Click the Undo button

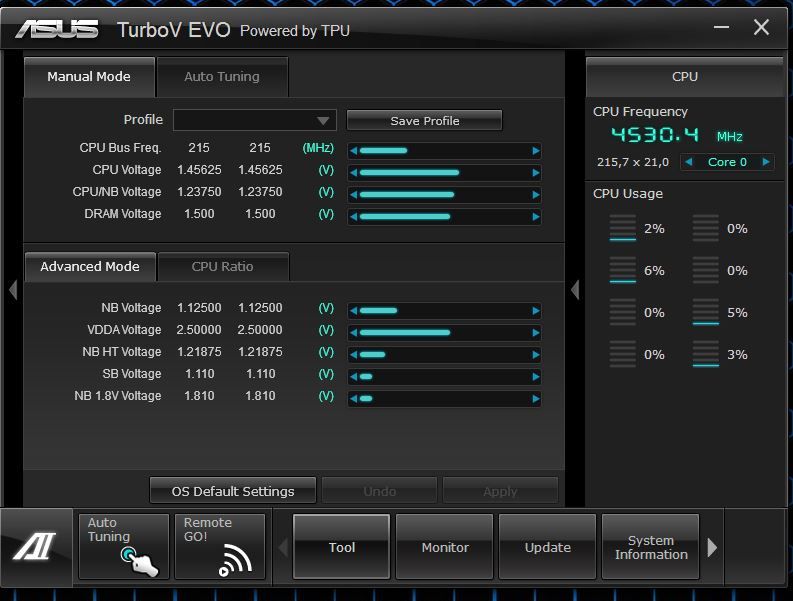[379, 491]
